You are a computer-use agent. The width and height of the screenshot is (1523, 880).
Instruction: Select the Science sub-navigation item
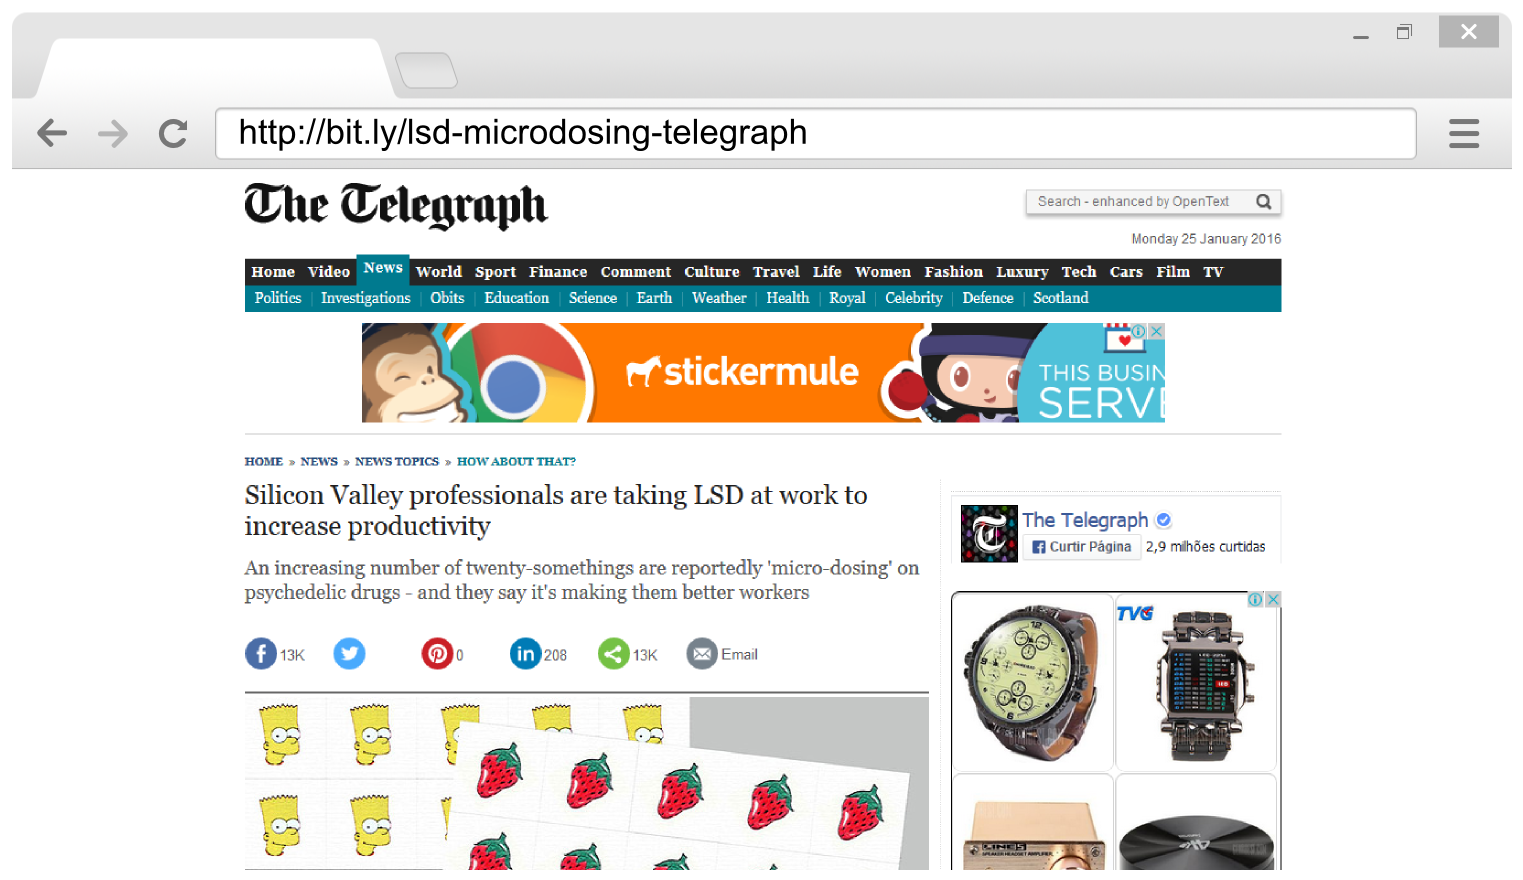(593, 298)
